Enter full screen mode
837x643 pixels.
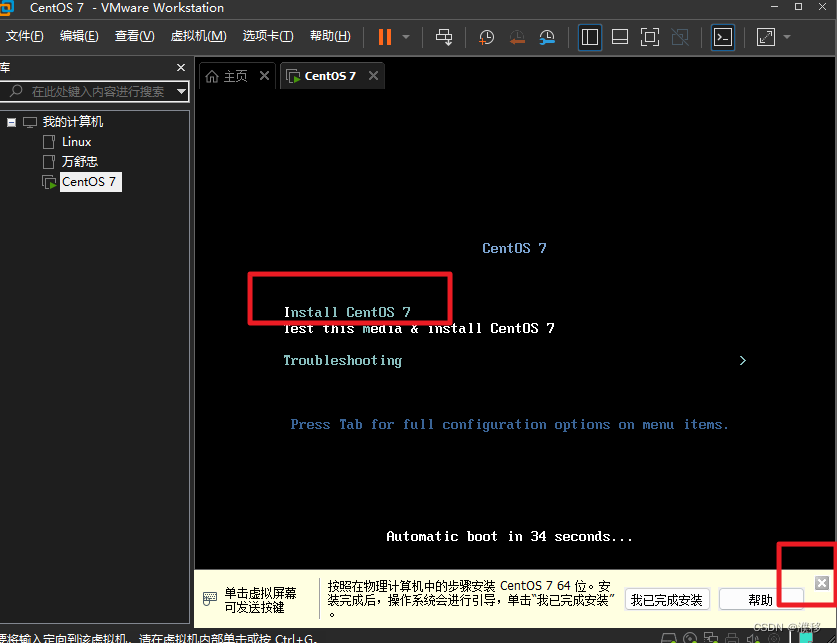tap(650, 37)
